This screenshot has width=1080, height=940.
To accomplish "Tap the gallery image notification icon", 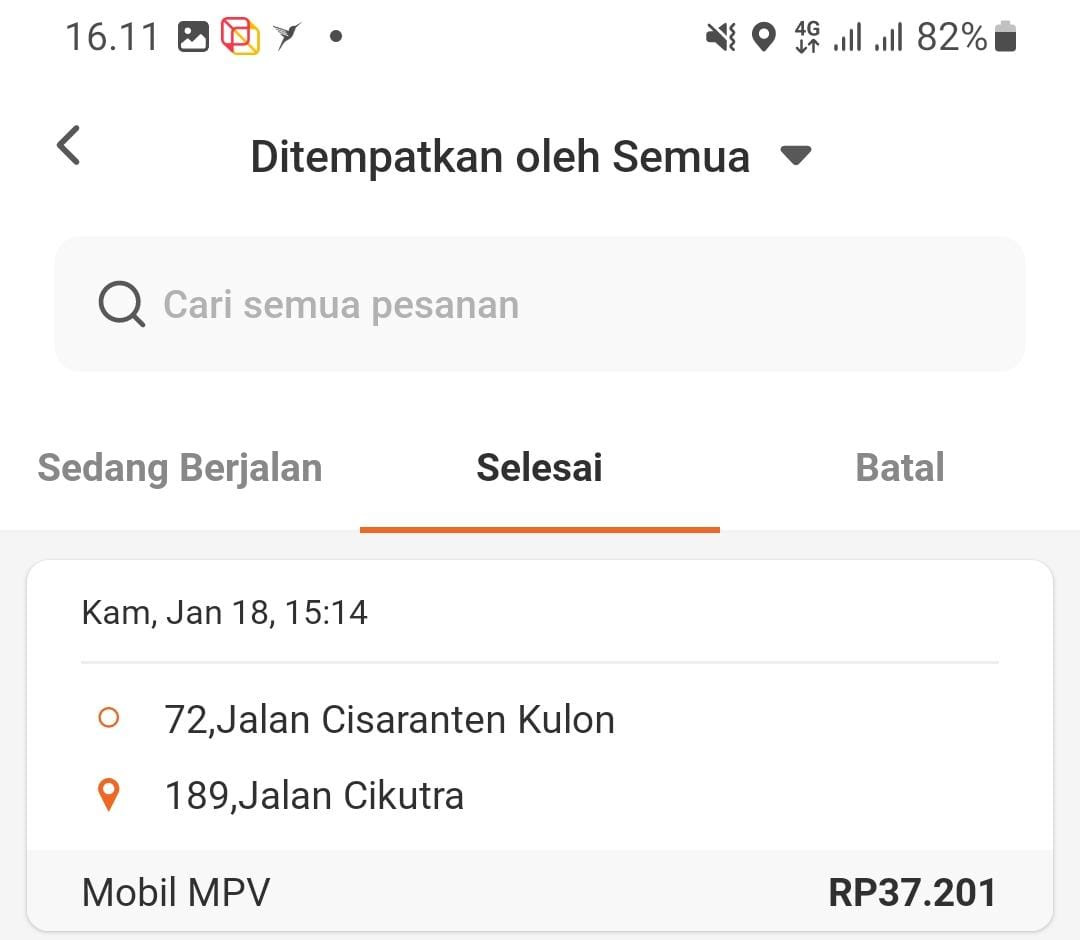I will tap(193, 36).
